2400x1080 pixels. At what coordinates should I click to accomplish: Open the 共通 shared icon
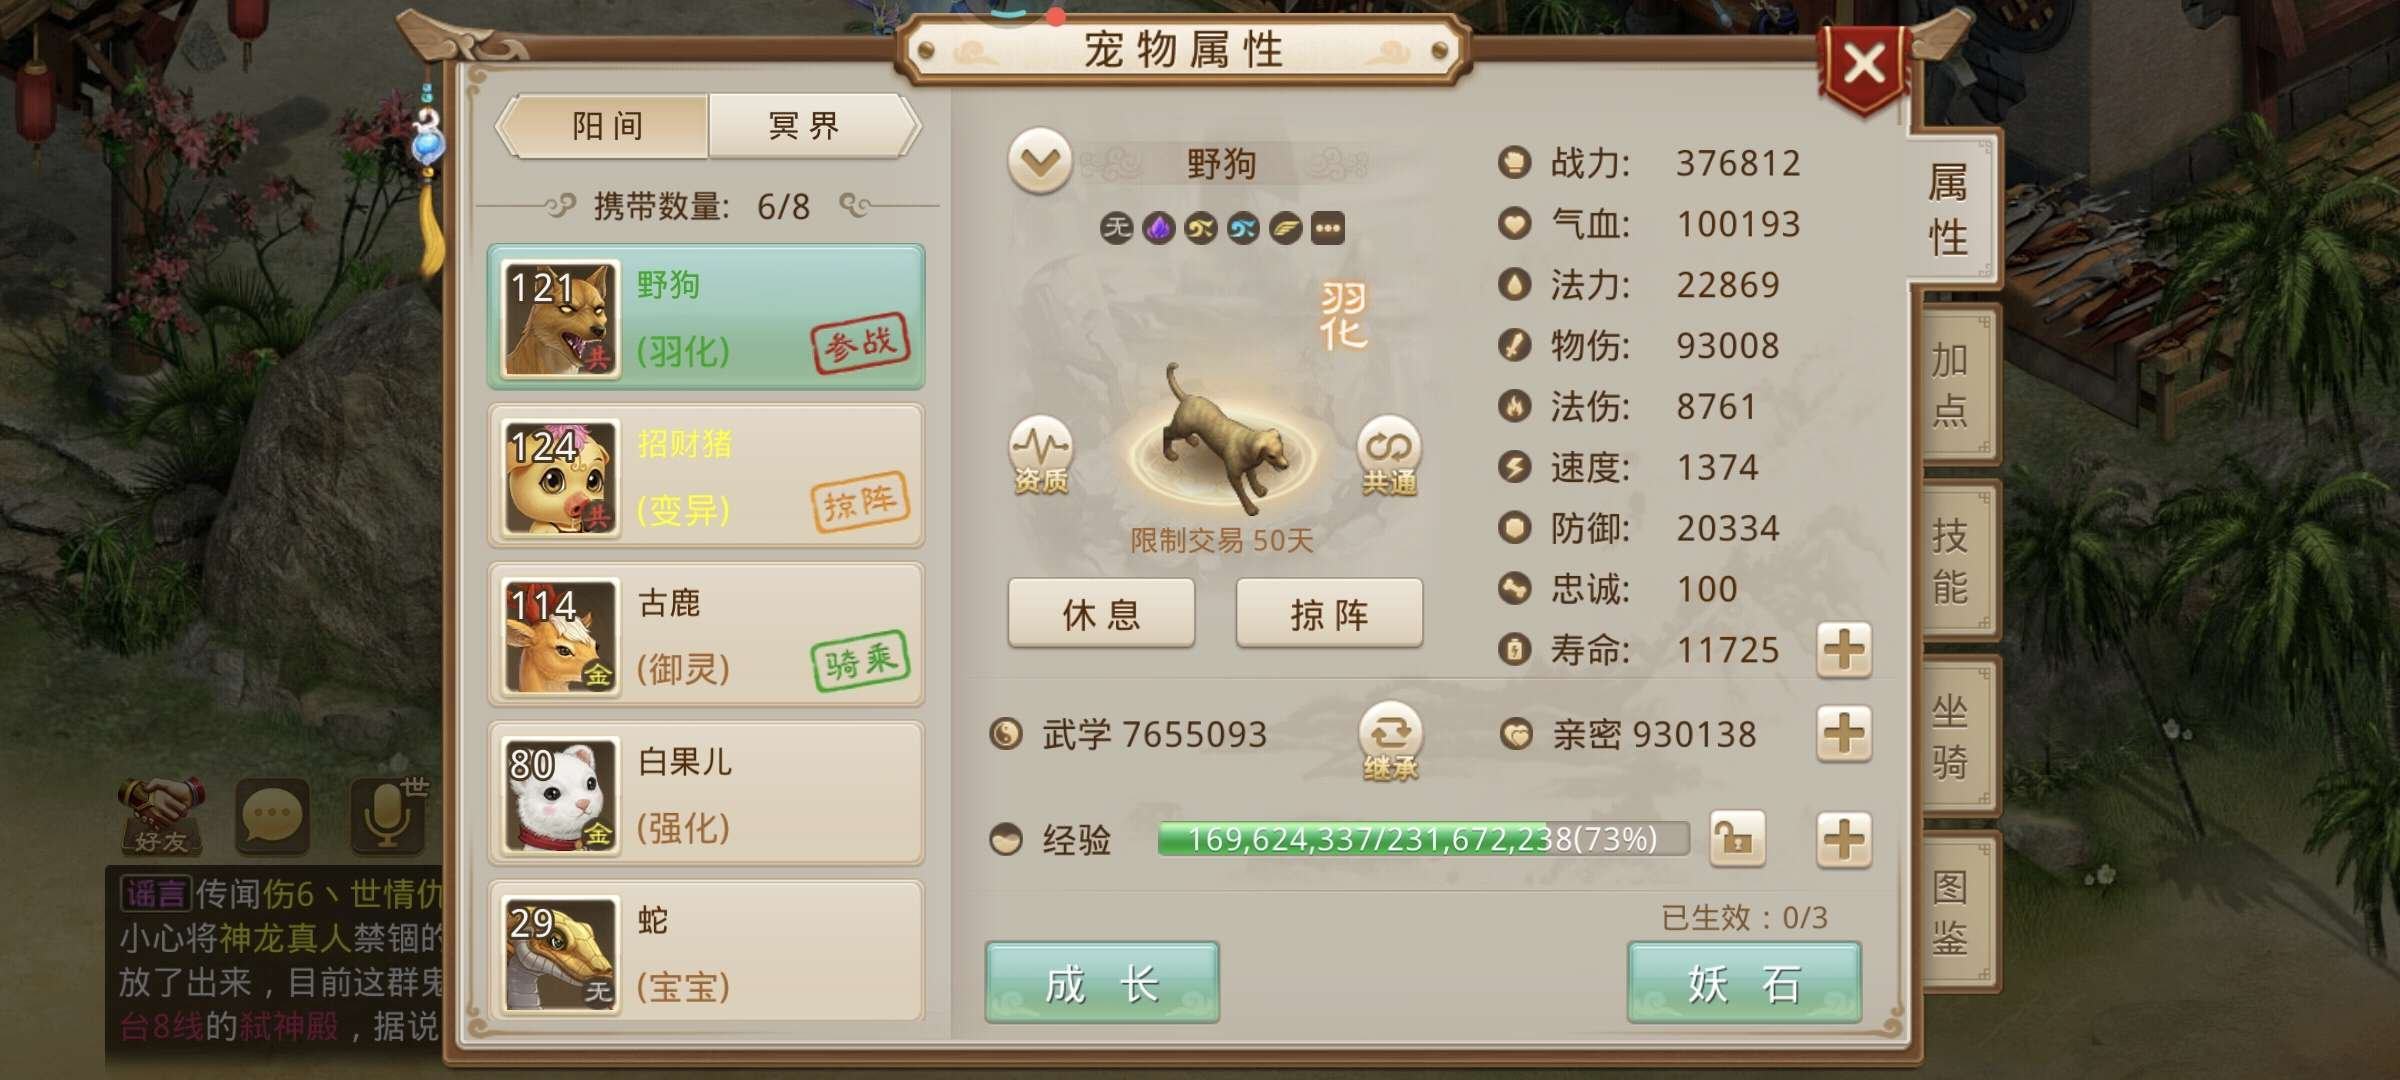tap(1388, 454)
